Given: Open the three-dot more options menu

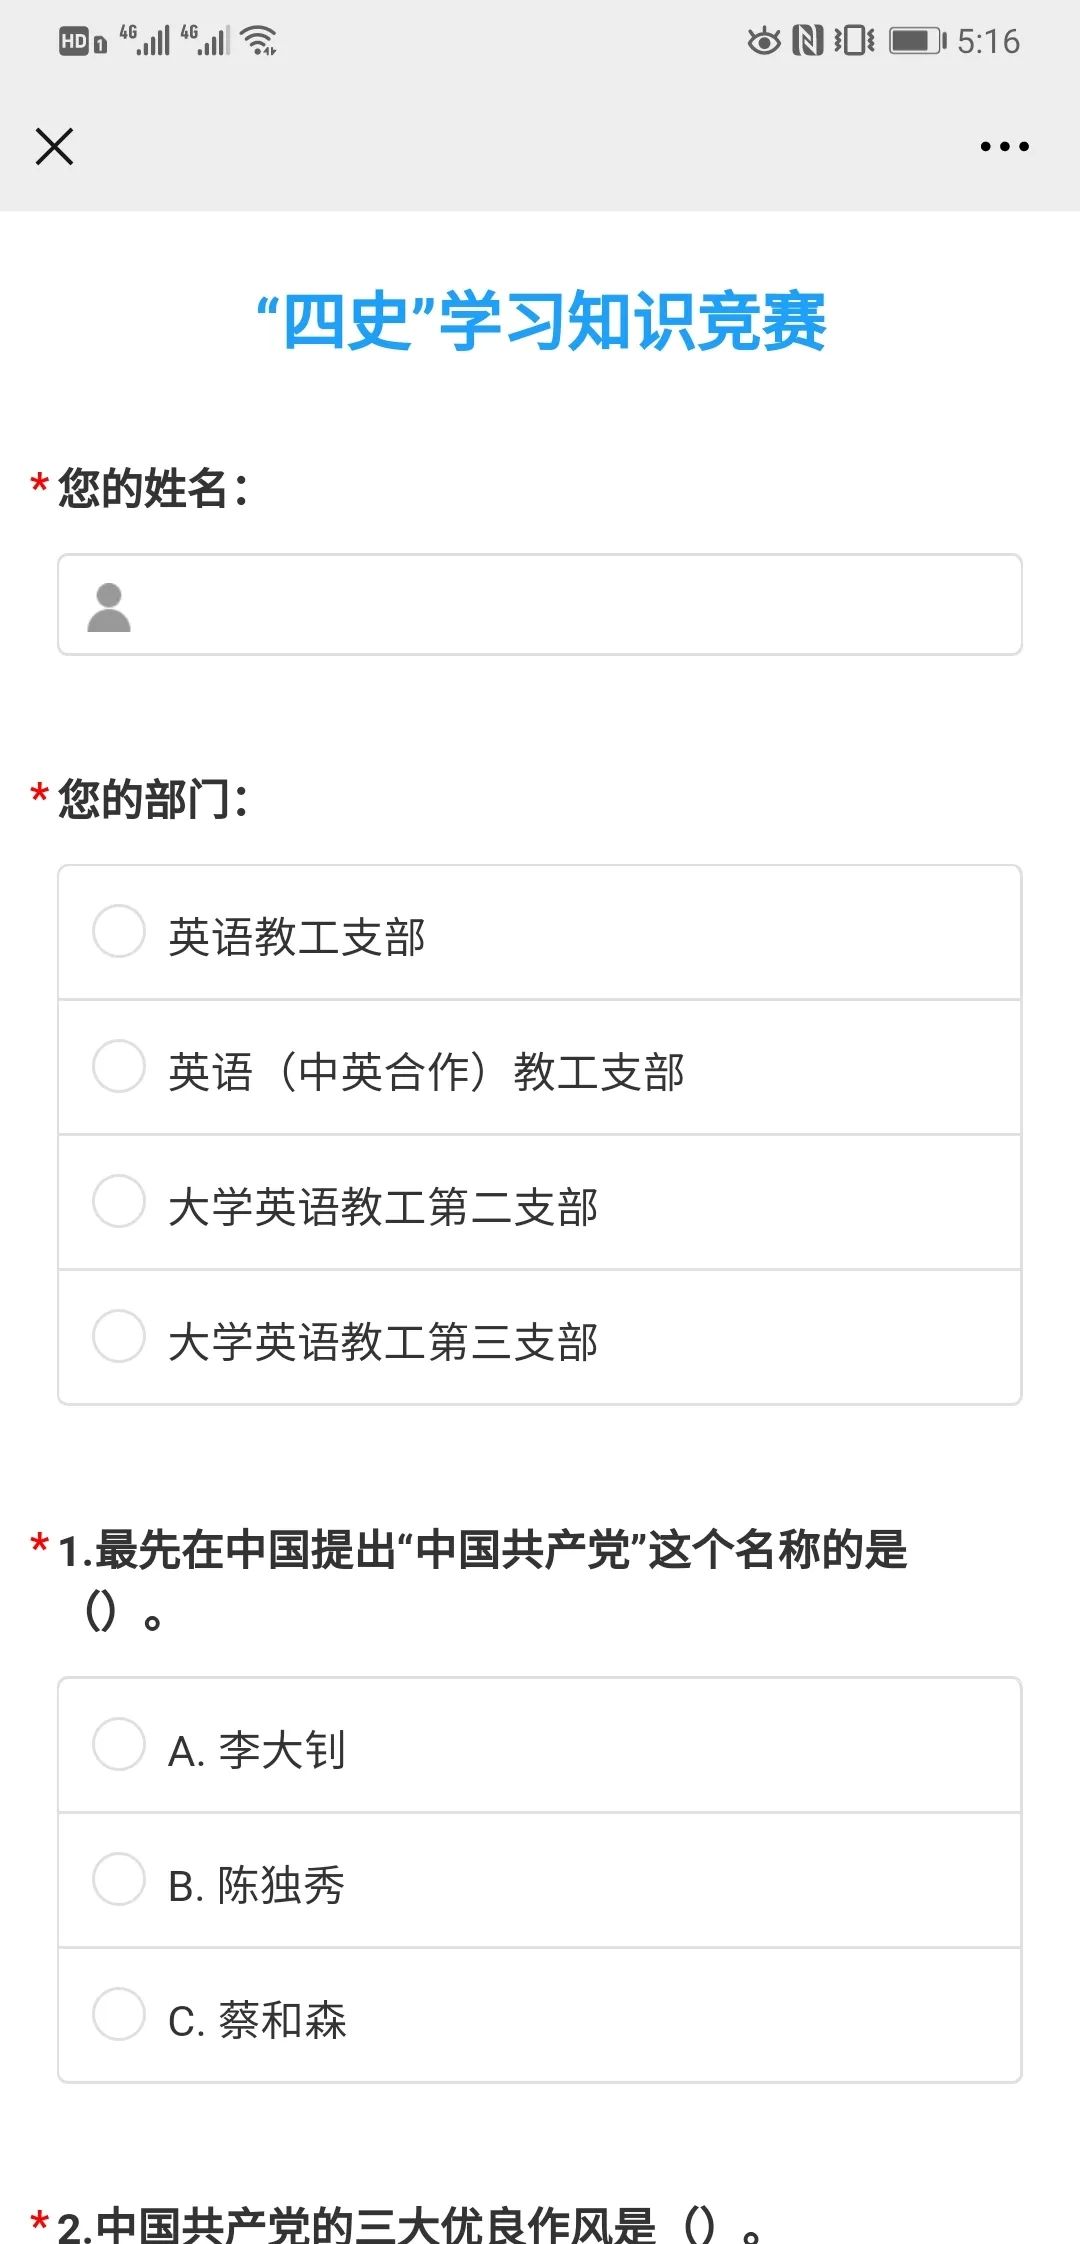Looking at the screenshot, I should pos(1004,147).
